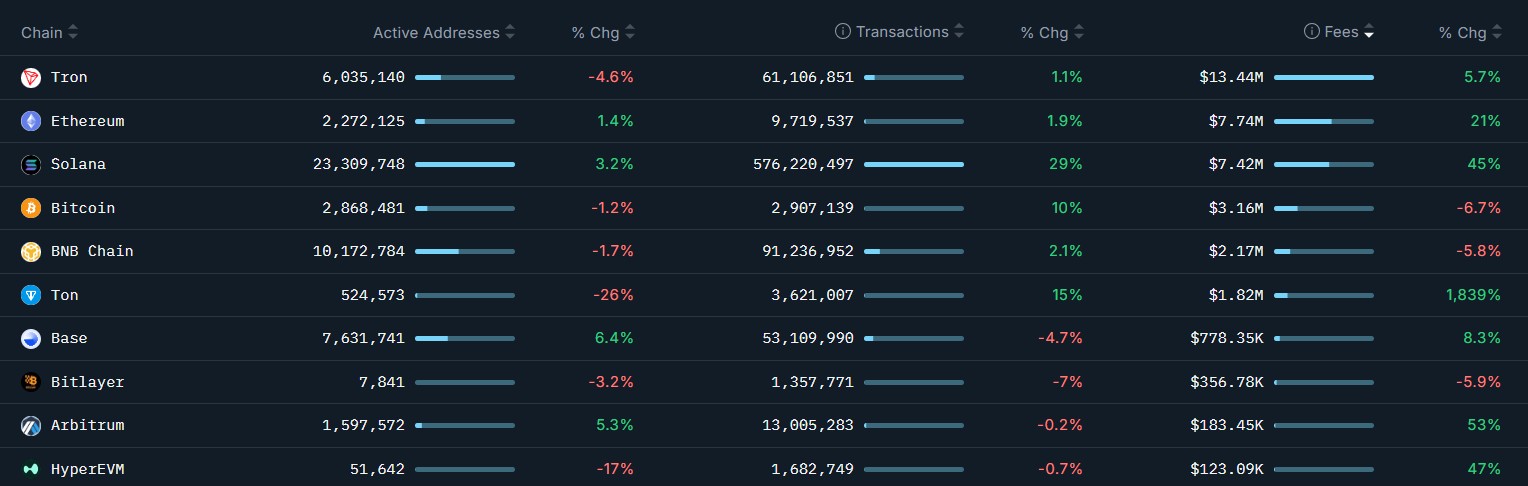
Task: Select Bitlayer active addresses value 7,841
Action: click(x=382, y=382)
